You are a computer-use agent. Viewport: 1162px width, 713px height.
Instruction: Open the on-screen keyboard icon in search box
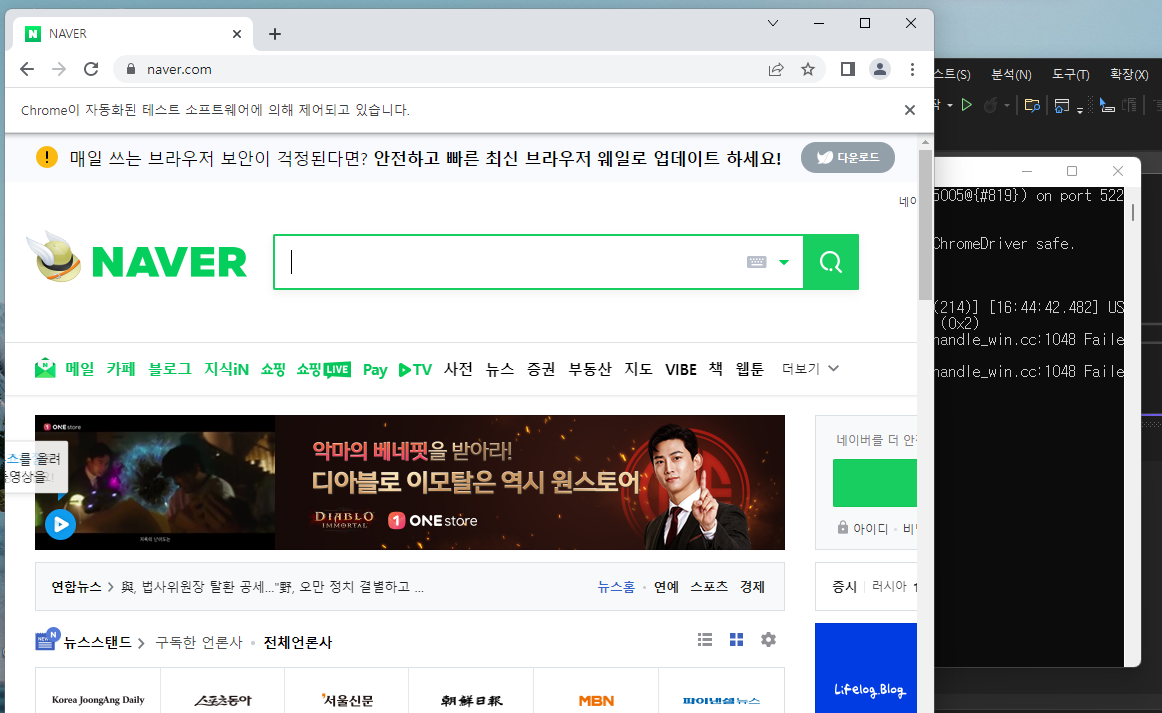point(756,262)
